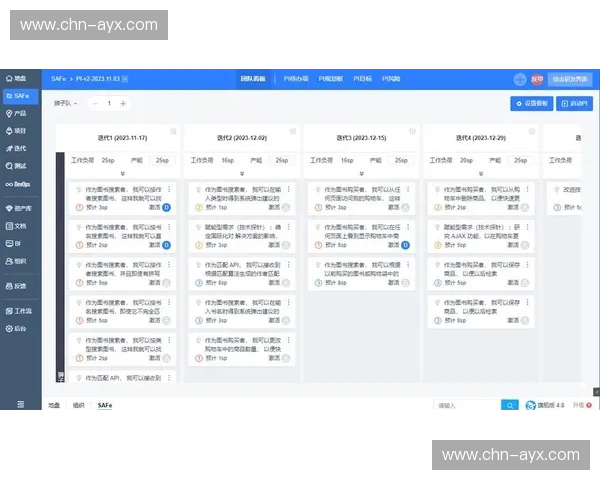Collapse the 迭代1 (2023-11-17) column with its corner icon

(173, 131)
